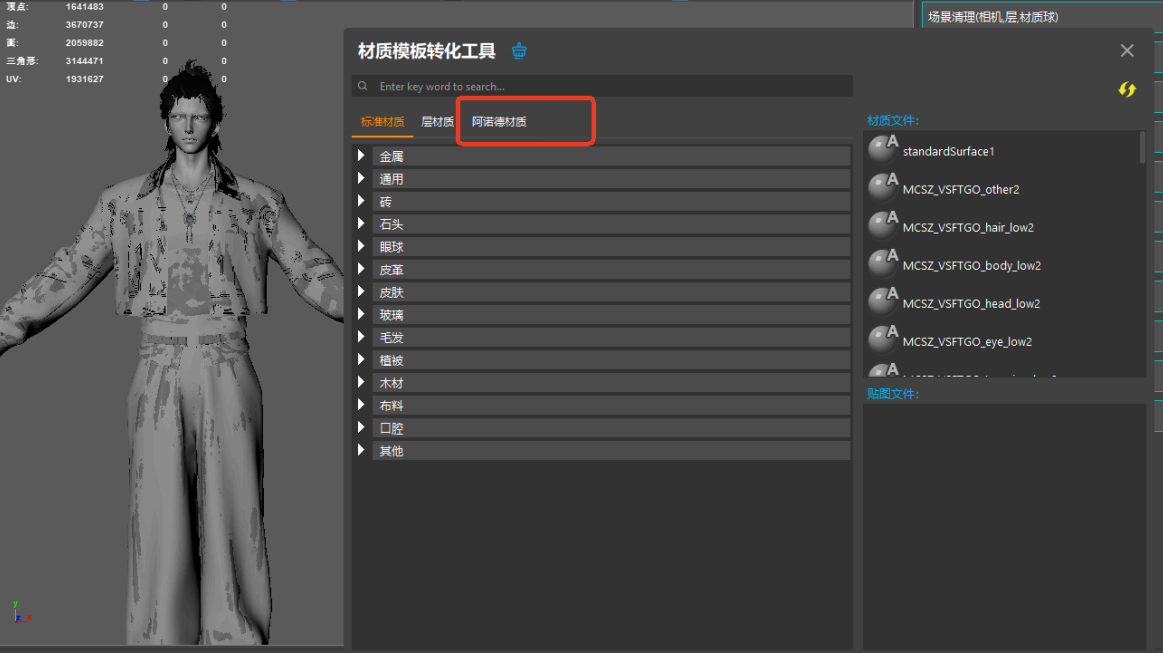Click the MCSZ_VSFTGO_hair_low2 material sphere icon

pos(883,225)
